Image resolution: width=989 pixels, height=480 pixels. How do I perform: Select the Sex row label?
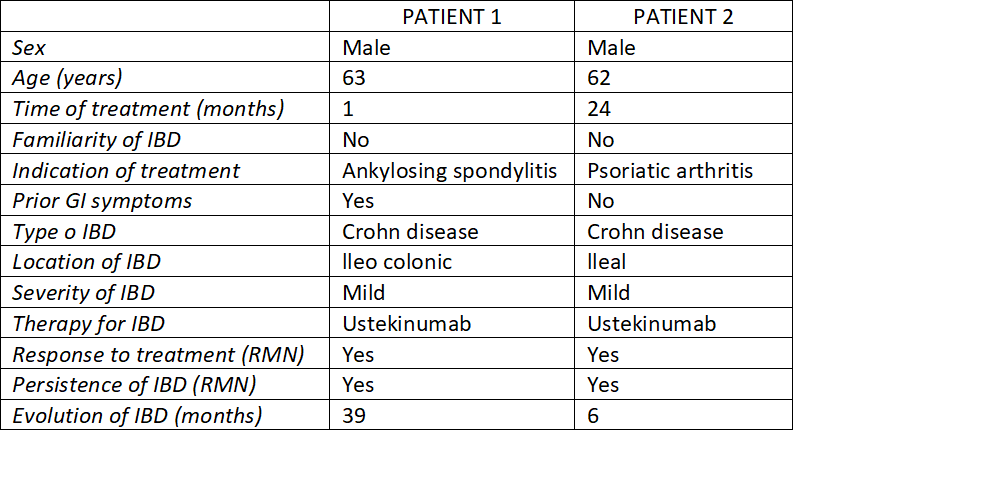[x=29, y=48]
